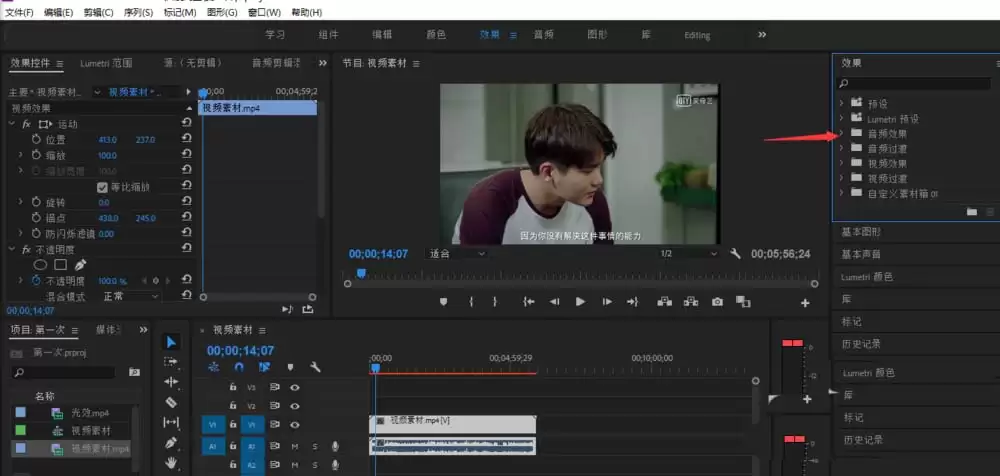Image resolution: width=1000 pixels, height=476 pixels.
Task: Click the Effects panel search field
Action: [x=915, y=84]
